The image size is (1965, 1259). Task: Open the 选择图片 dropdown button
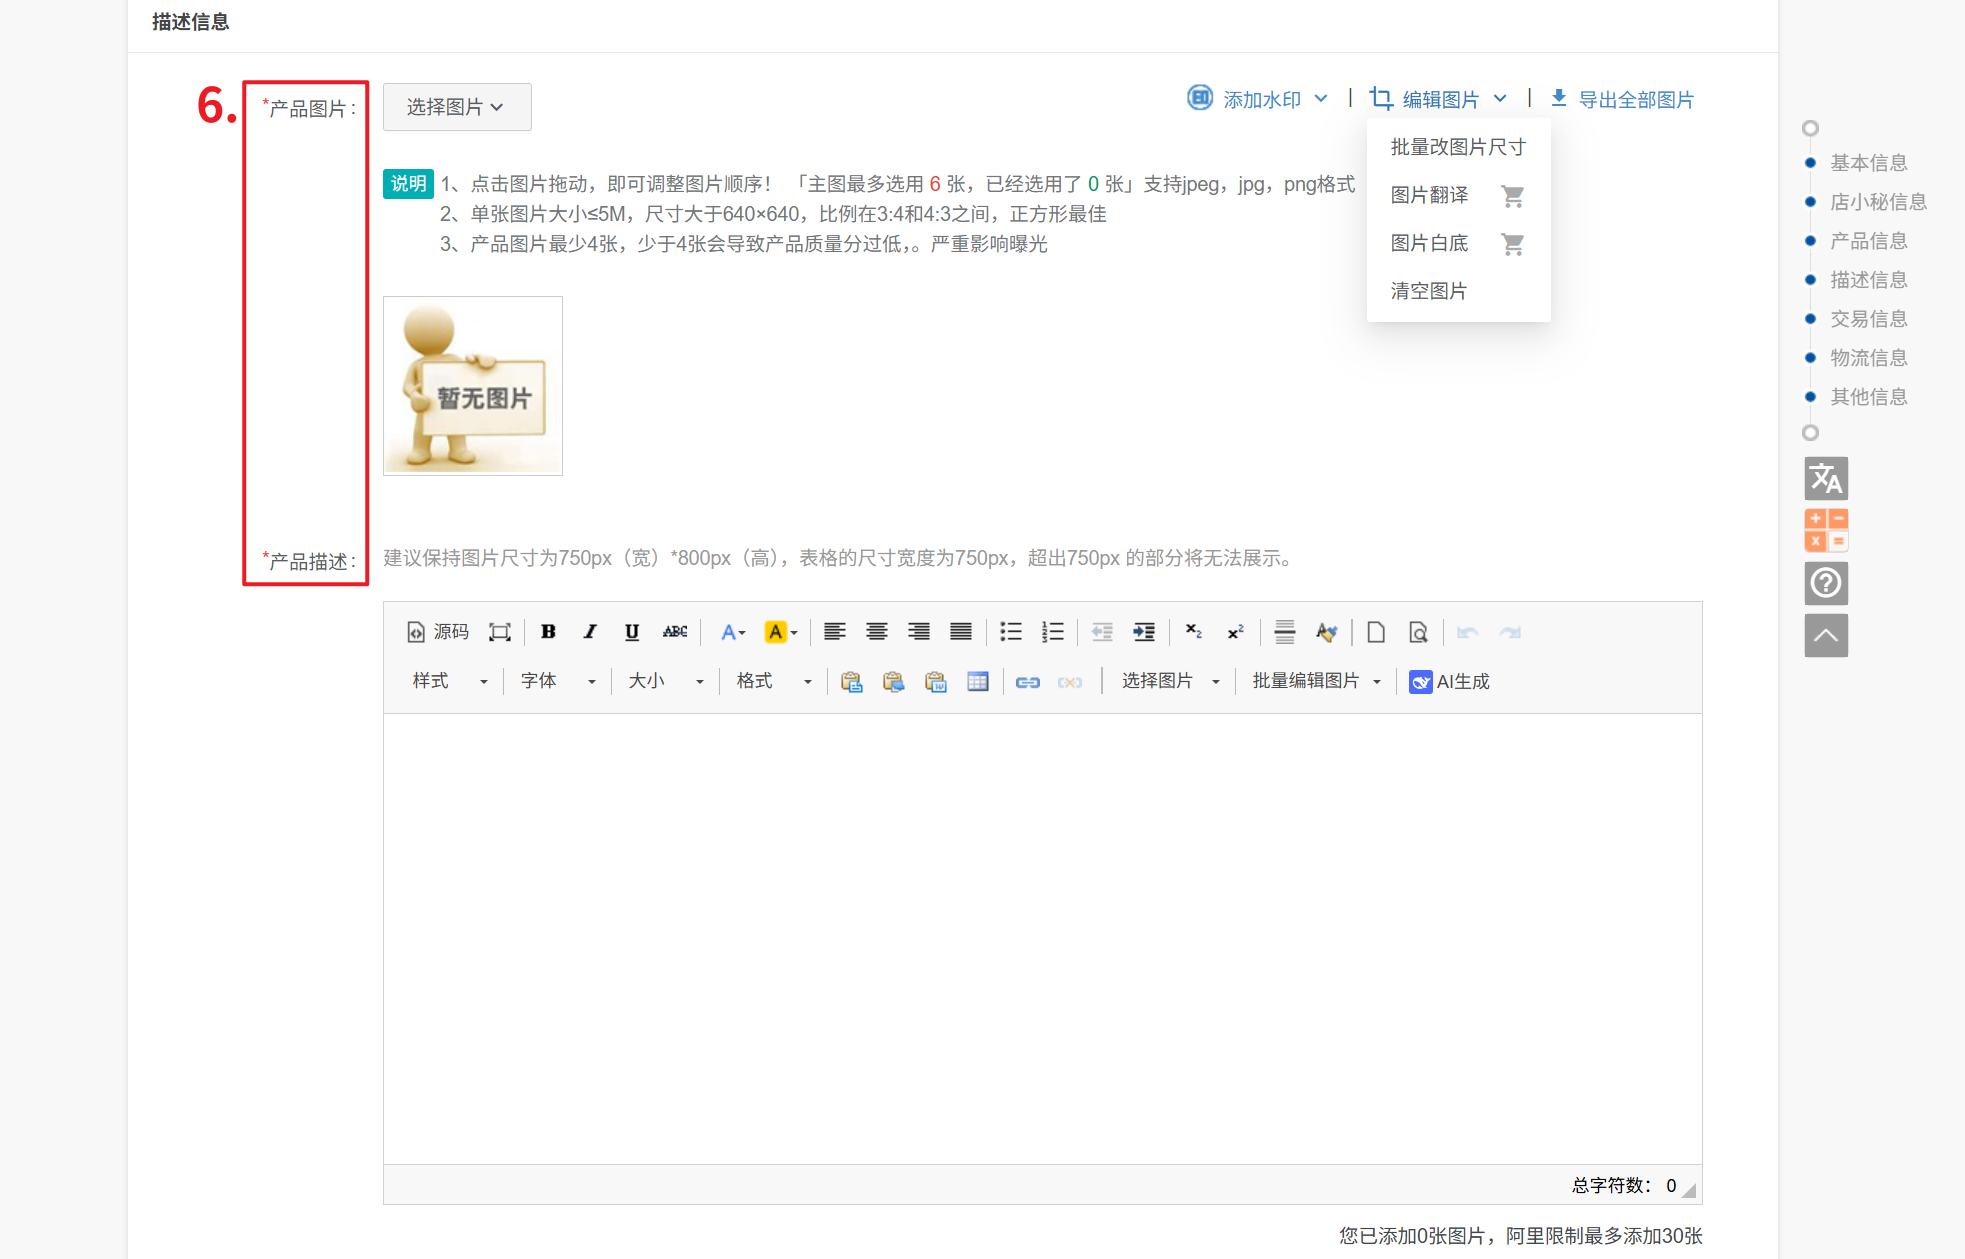tap(456, 107)
